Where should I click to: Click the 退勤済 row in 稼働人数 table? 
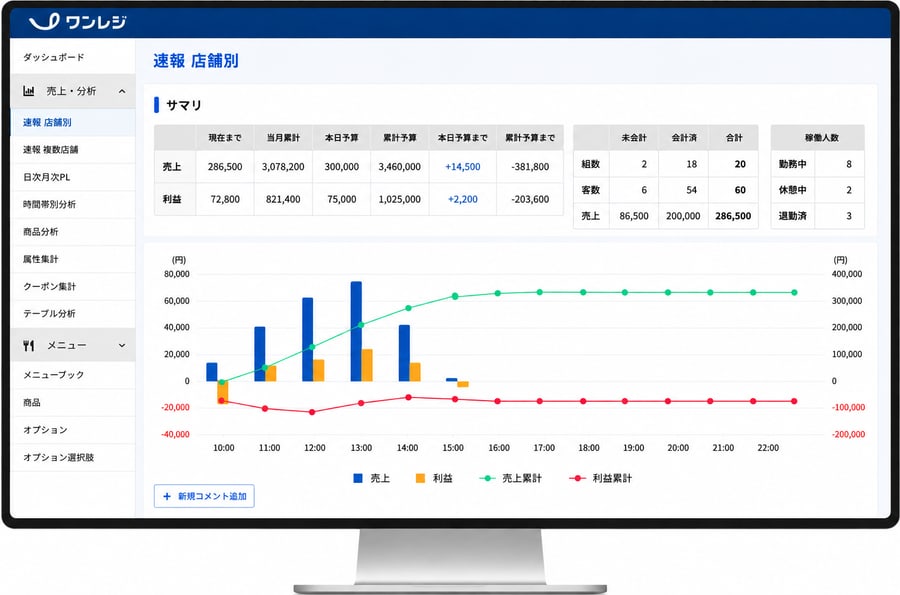click(x=817, y=216)
